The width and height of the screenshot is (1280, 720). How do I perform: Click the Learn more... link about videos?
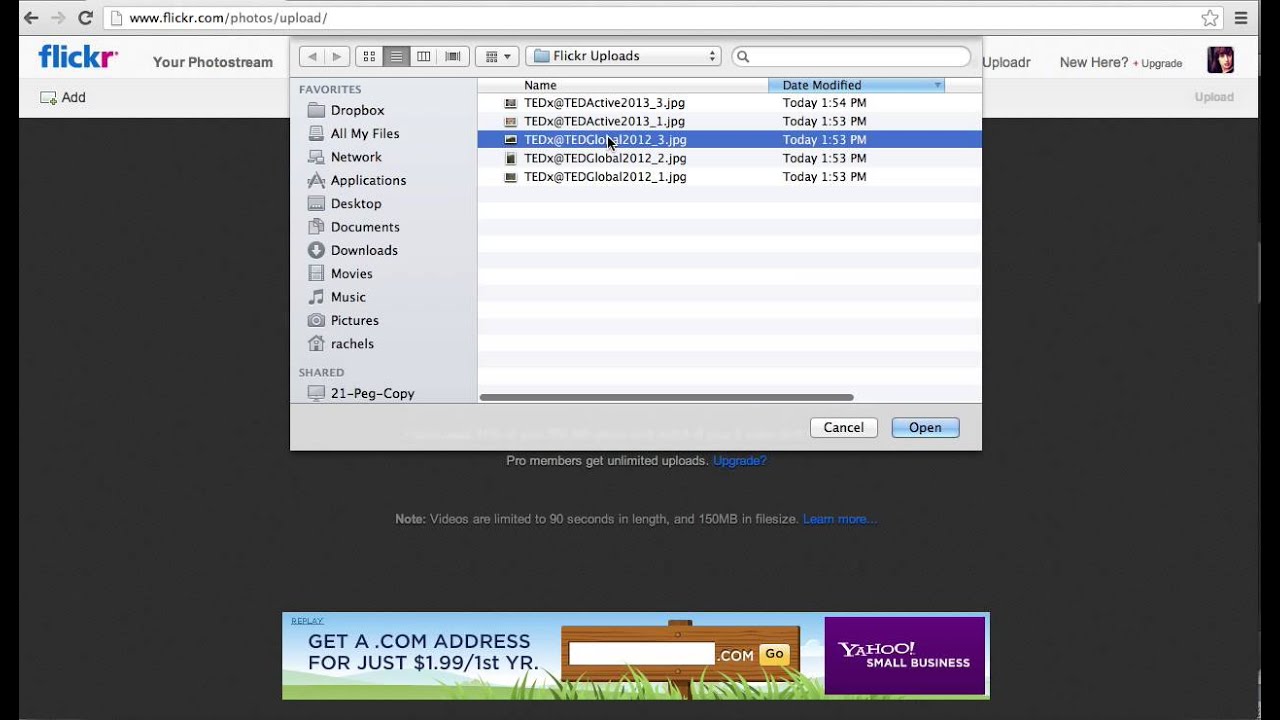tap(840, 519)
